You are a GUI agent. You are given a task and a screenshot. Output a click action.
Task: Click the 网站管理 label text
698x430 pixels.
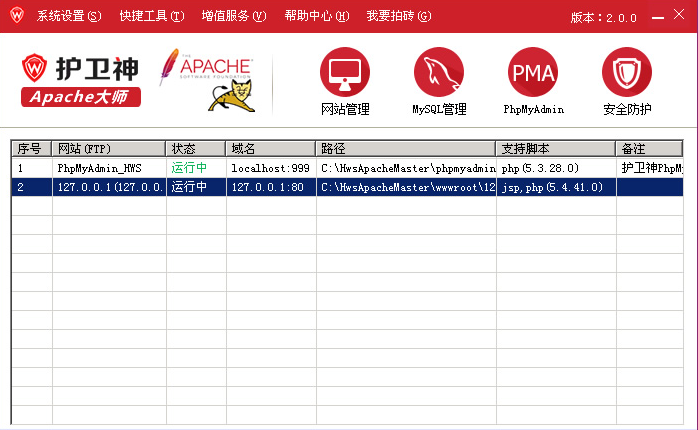coord(345,110)
